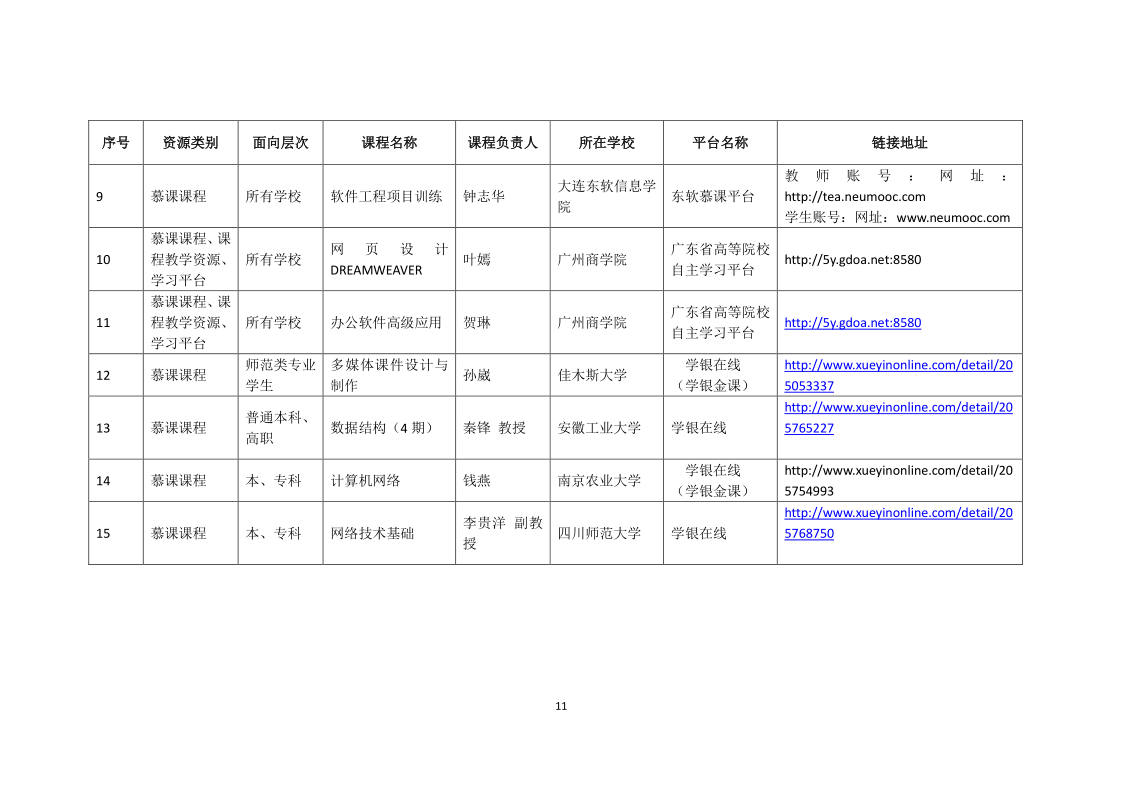1123x794 pixels.
Task: Click the tea.neumooc.com teacher account URL
Action: click(855, 197)
